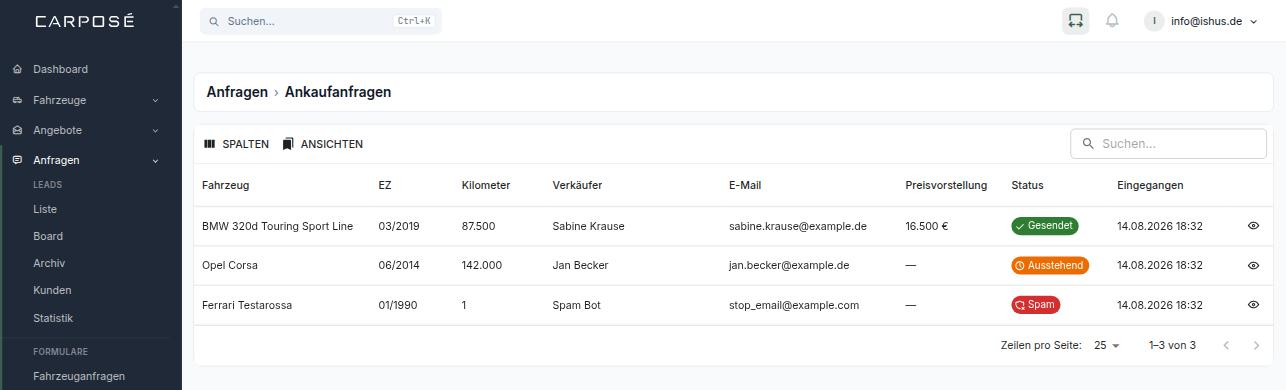Open the Dashboard home icon
The width and height of the screenshot is (1286, 390).
[18, 69]
